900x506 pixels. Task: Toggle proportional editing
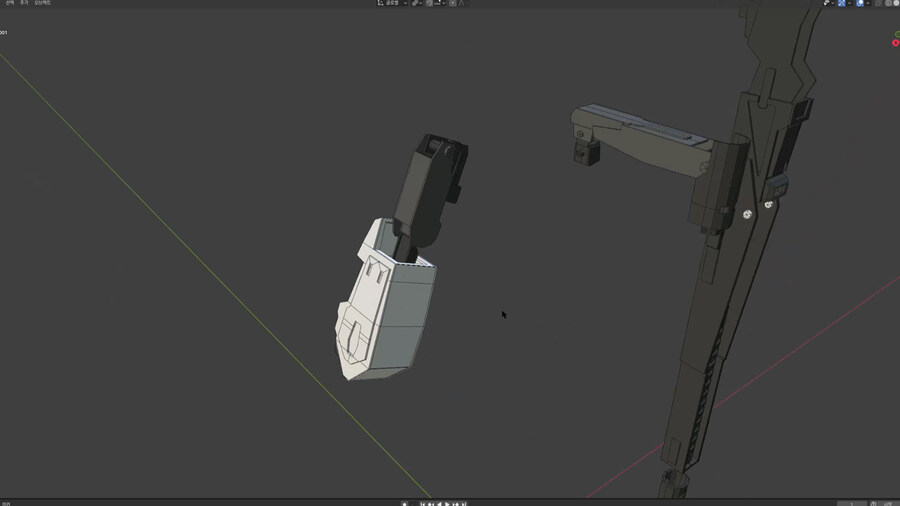(x=453, y=3)
